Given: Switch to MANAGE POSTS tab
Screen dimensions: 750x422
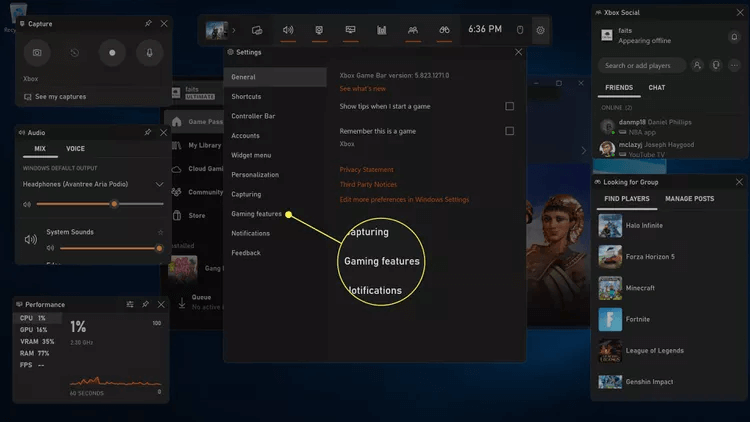Looking at the screenshot, I should [689, 199].
